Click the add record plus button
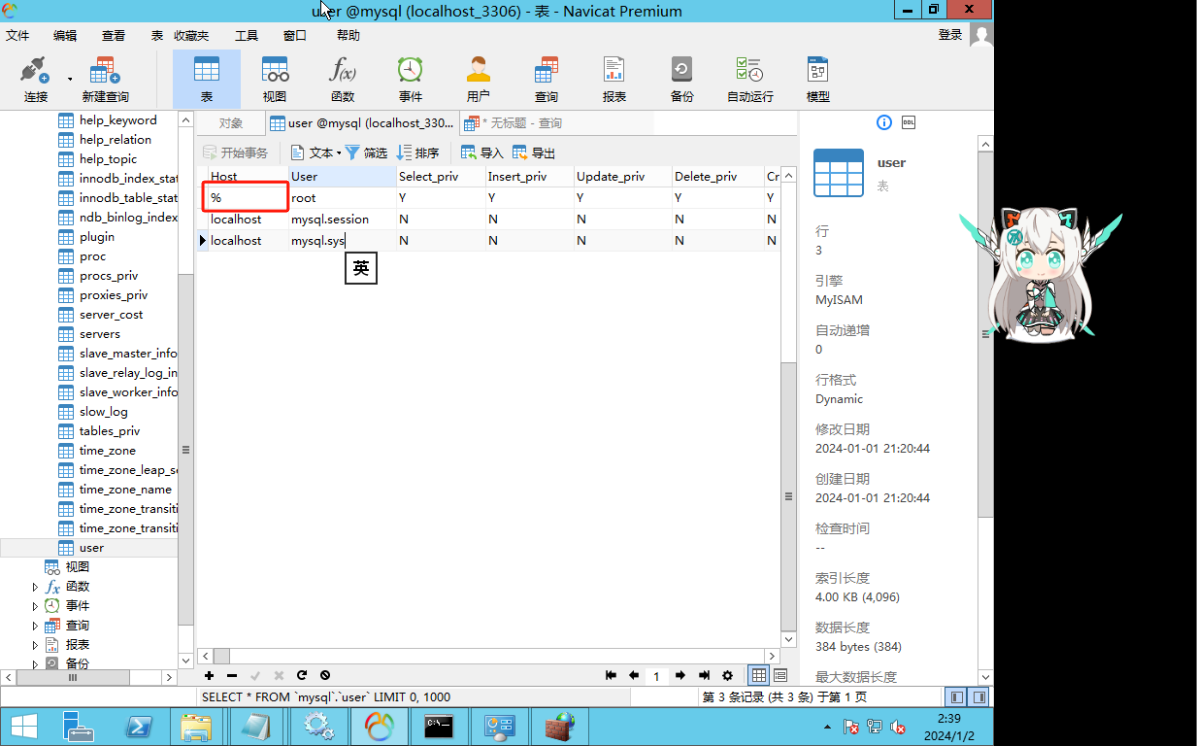Viewport: 1197px width, 746px height. coord(209,675)
